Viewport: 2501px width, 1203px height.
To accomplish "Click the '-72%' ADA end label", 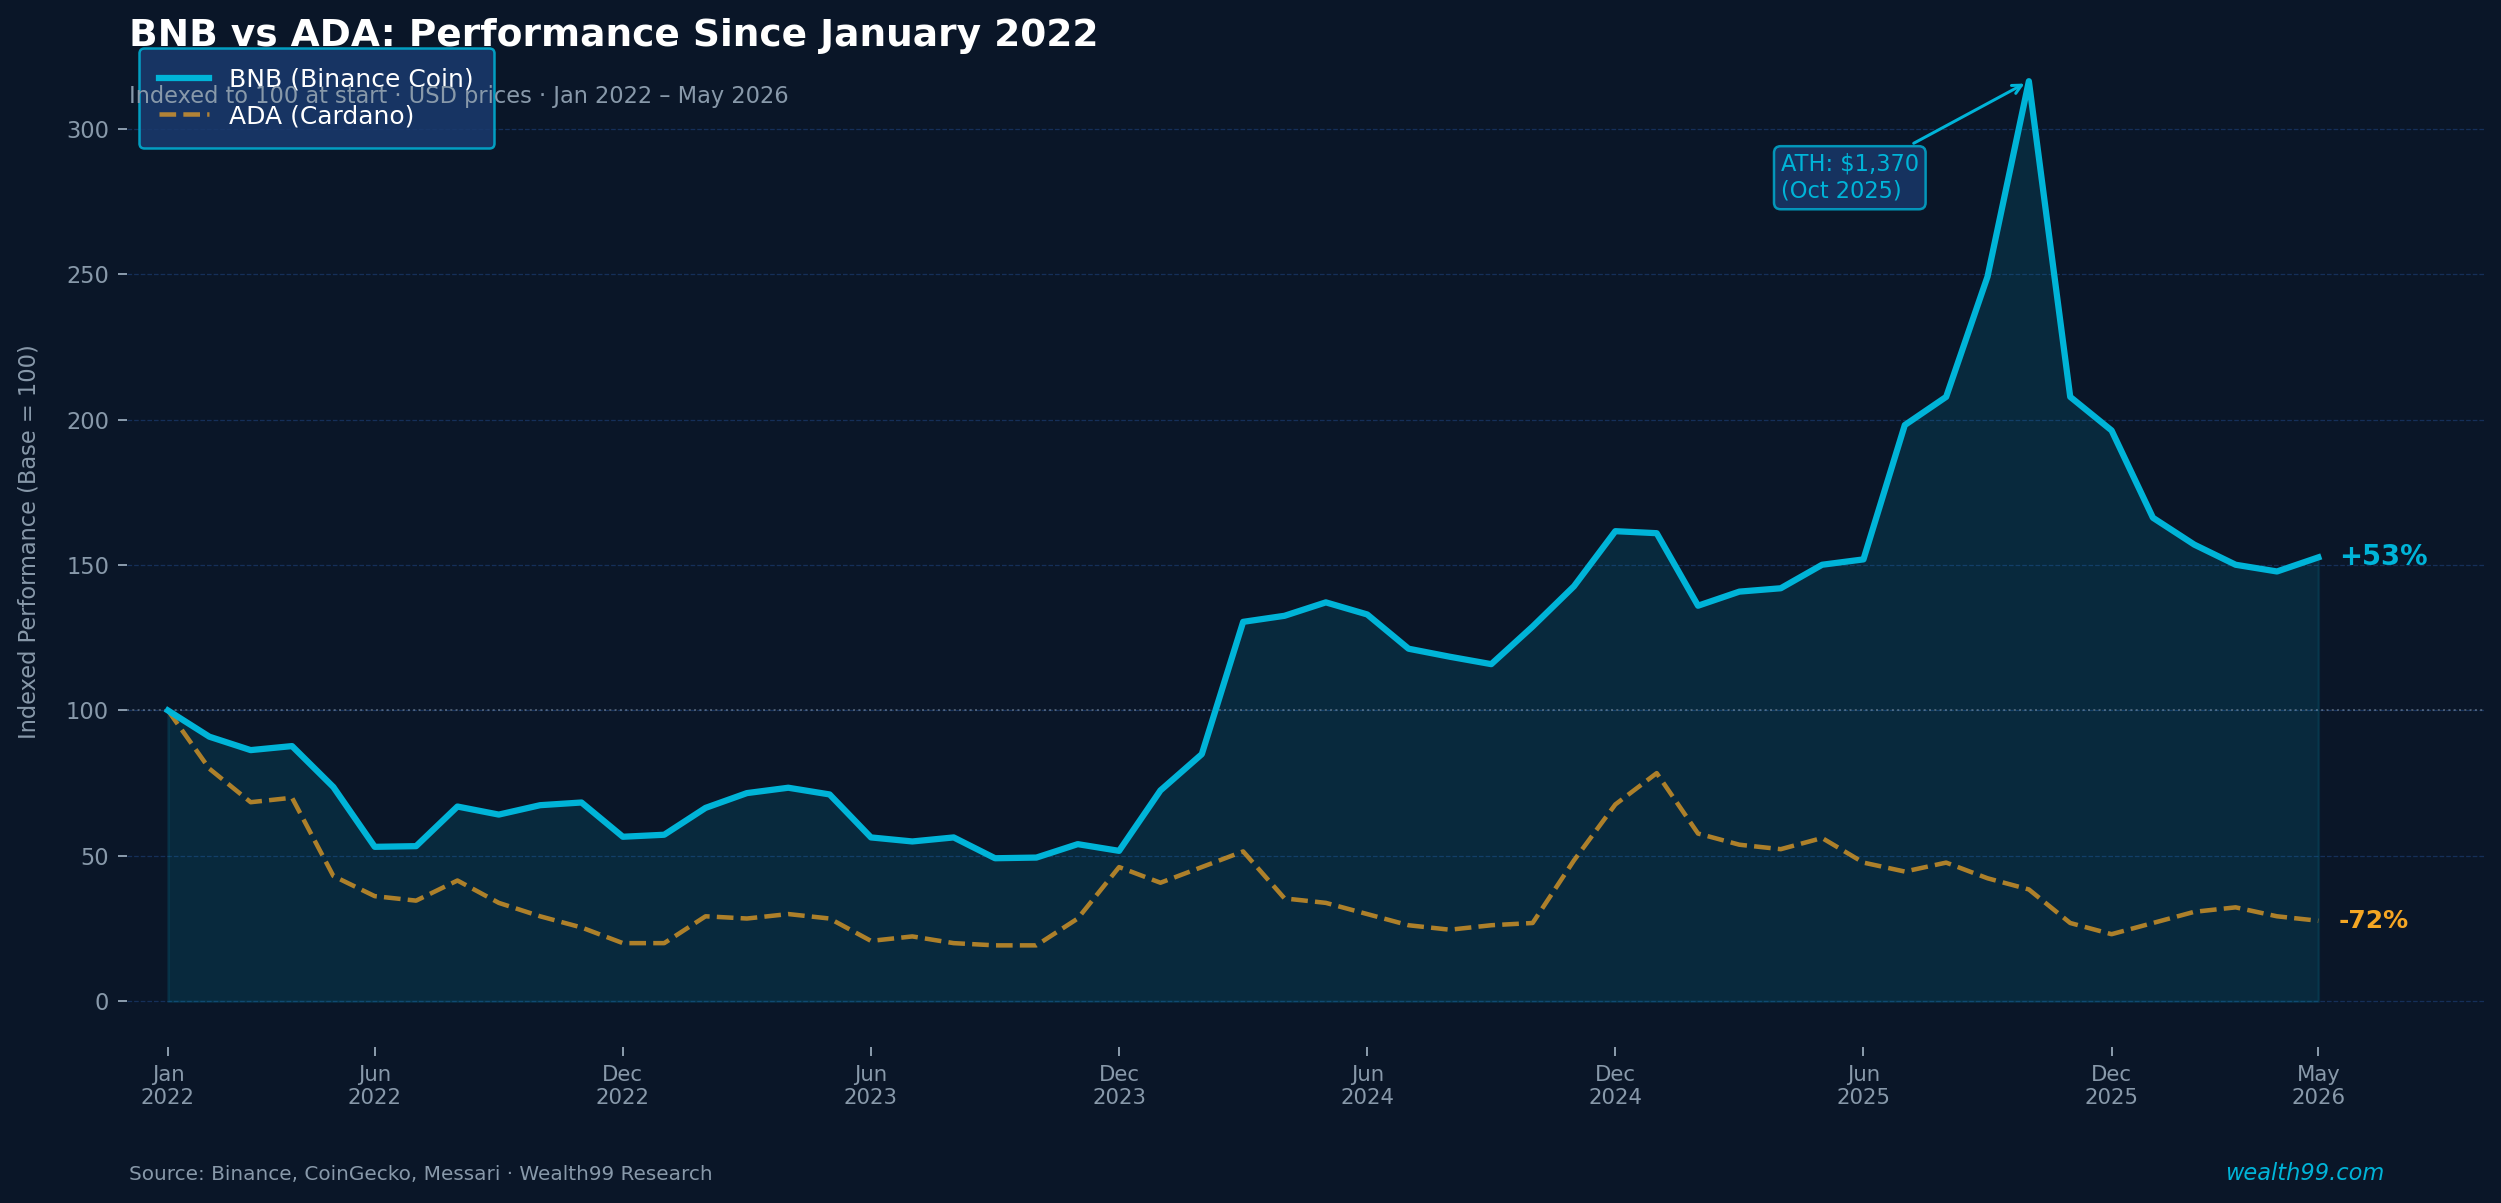I will pos(2373,920).
